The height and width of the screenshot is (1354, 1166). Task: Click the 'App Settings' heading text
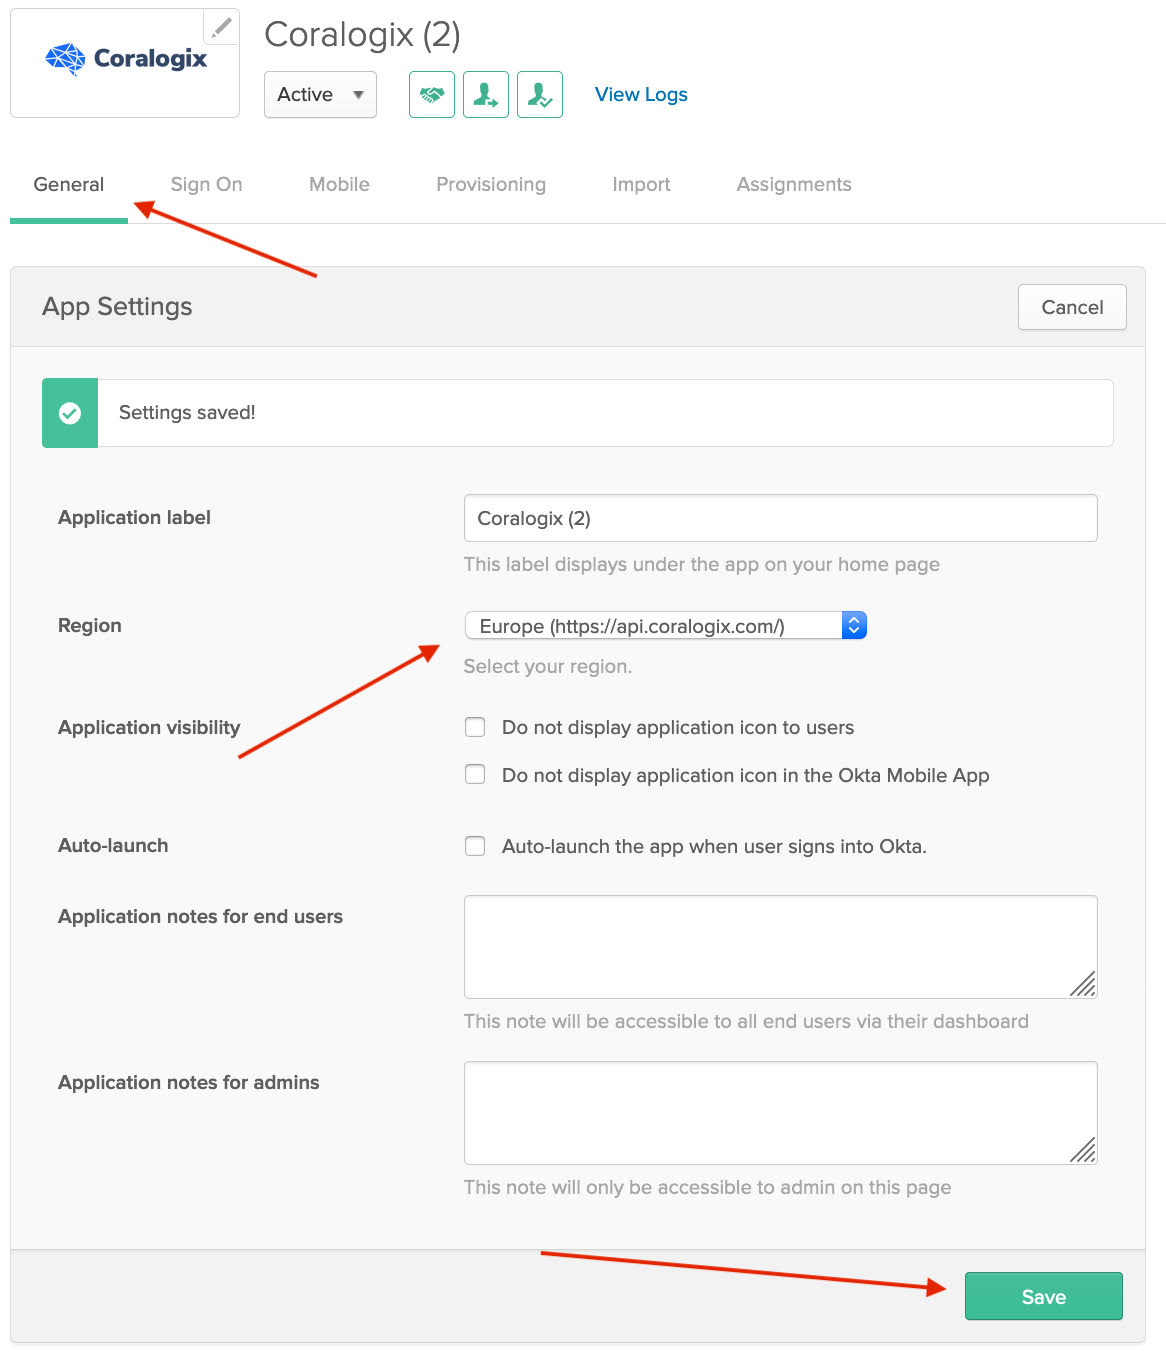point(117,307)
